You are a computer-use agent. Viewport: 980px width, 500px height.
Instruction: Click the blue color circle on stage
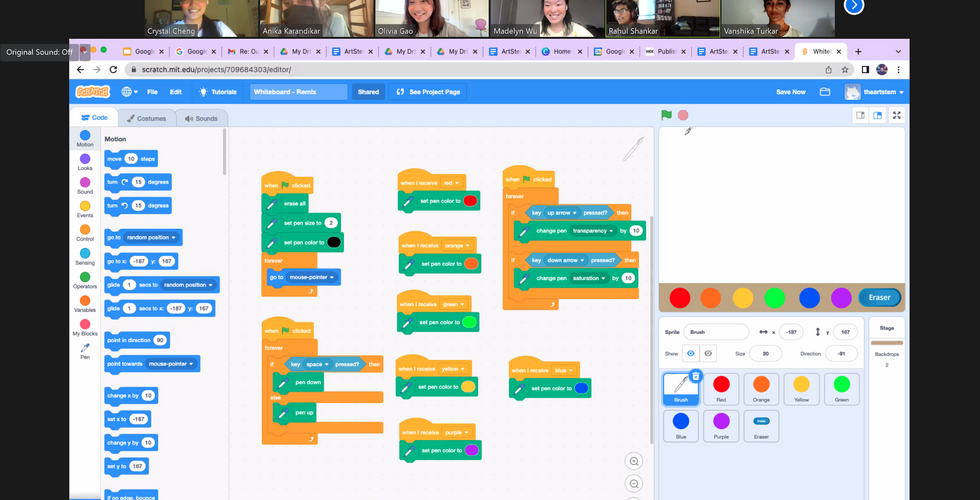tap(809, 298)
